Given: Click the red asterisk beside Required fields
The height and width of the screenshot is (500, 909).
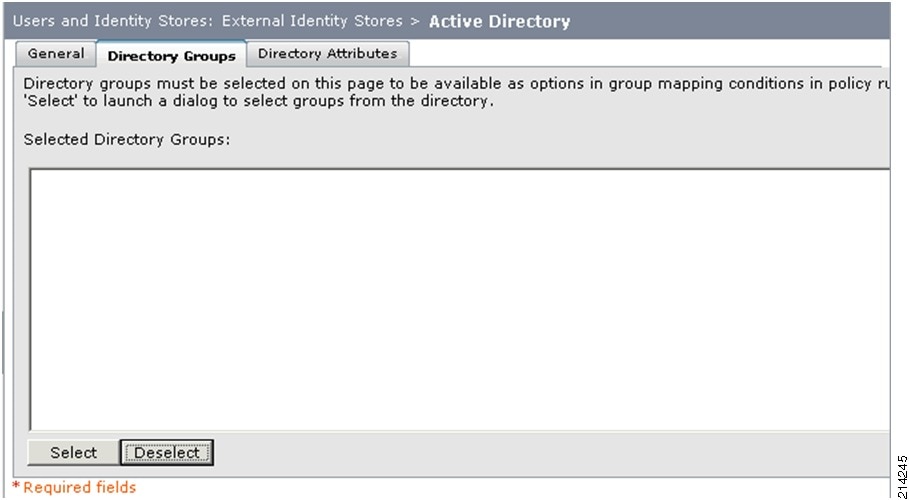Looking at the screenshot, I should 16,486.
